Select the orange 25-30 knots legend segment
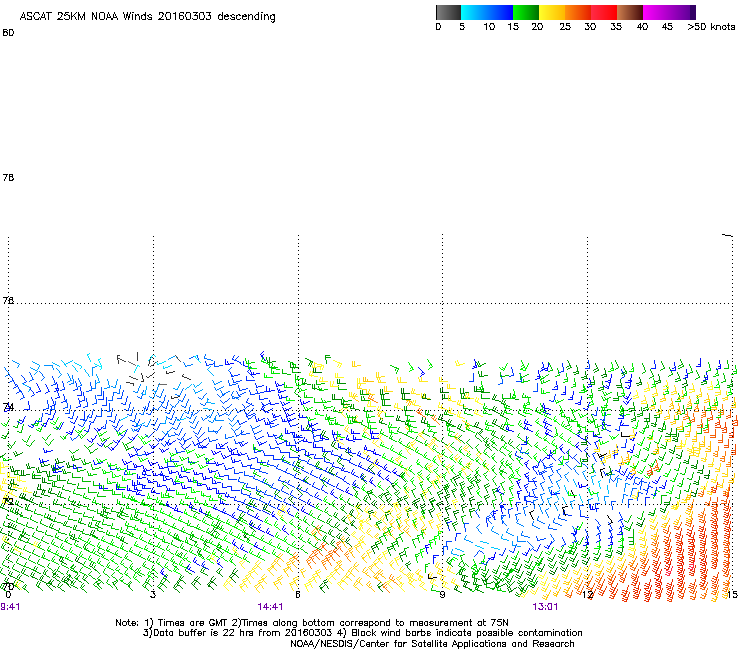This screenshot has width=740, height=650. click(578, 12)
